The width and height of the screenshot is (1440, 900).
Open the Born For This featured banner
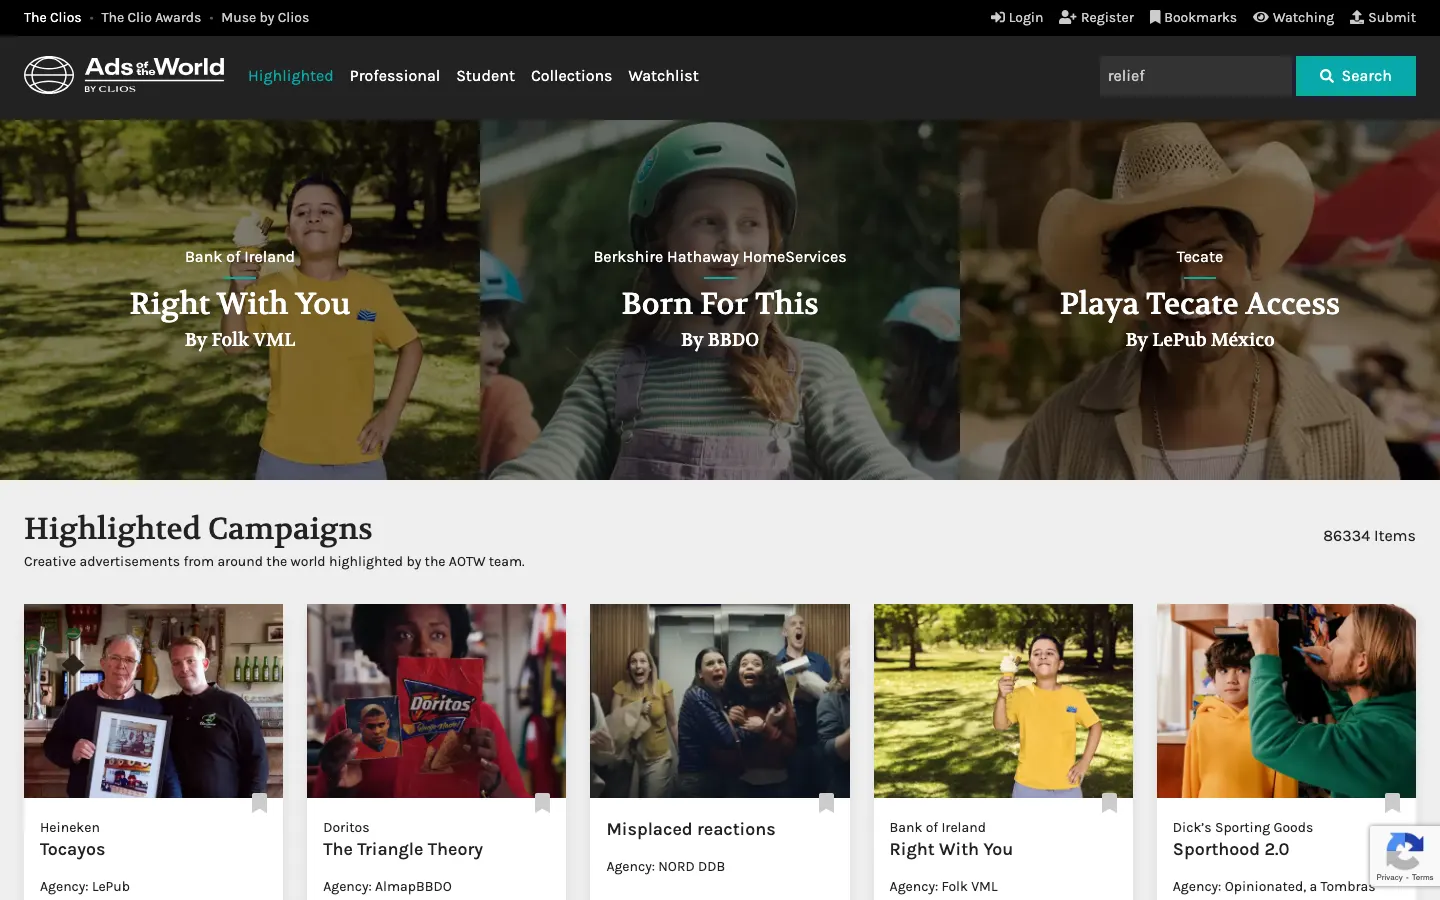tap(720, 300)
